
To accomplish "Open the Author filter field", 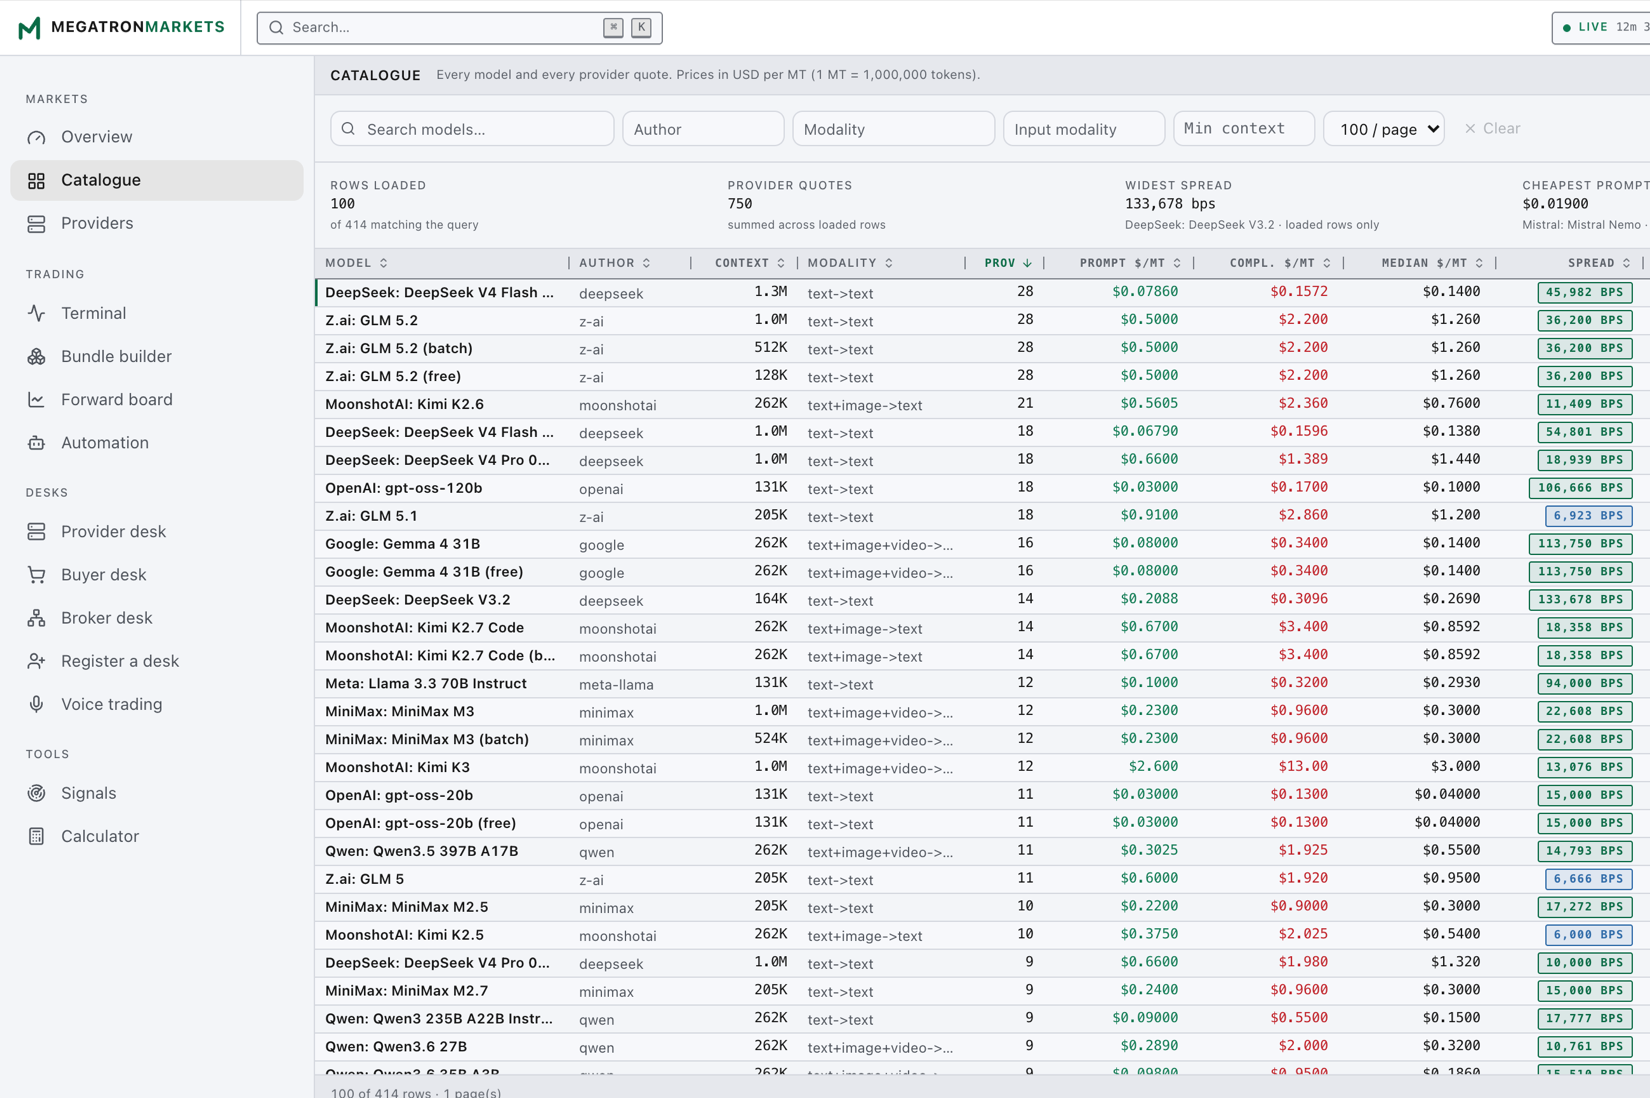I will click(703, 129).
